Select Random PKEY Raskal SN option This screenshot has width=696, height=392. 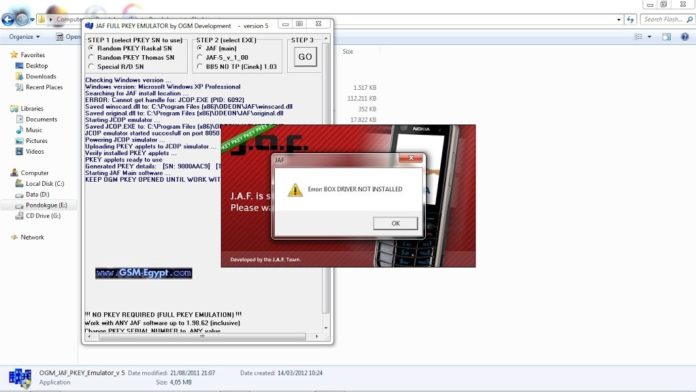point(91,48)
